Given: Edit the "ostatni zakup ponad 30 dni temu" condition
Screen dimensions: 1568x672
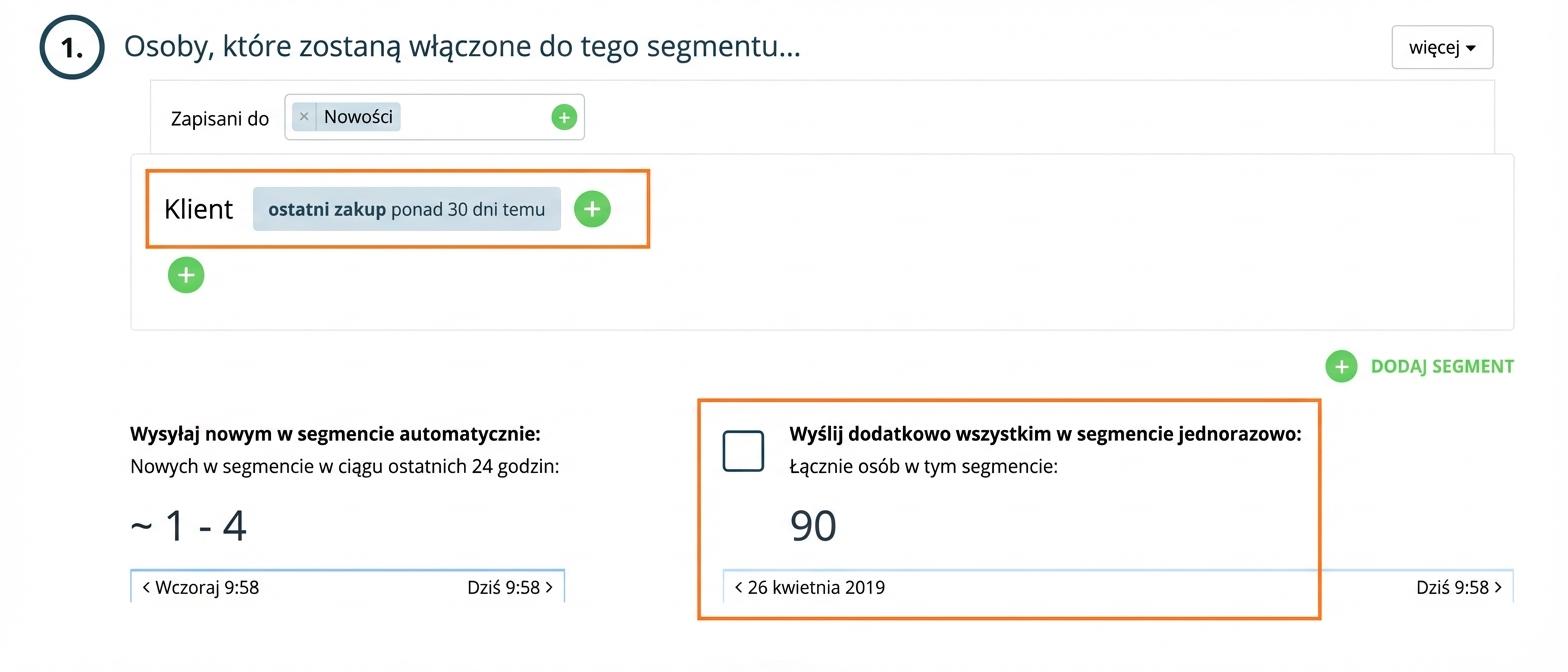Looking at the screenshot, I should click(406, 210).
